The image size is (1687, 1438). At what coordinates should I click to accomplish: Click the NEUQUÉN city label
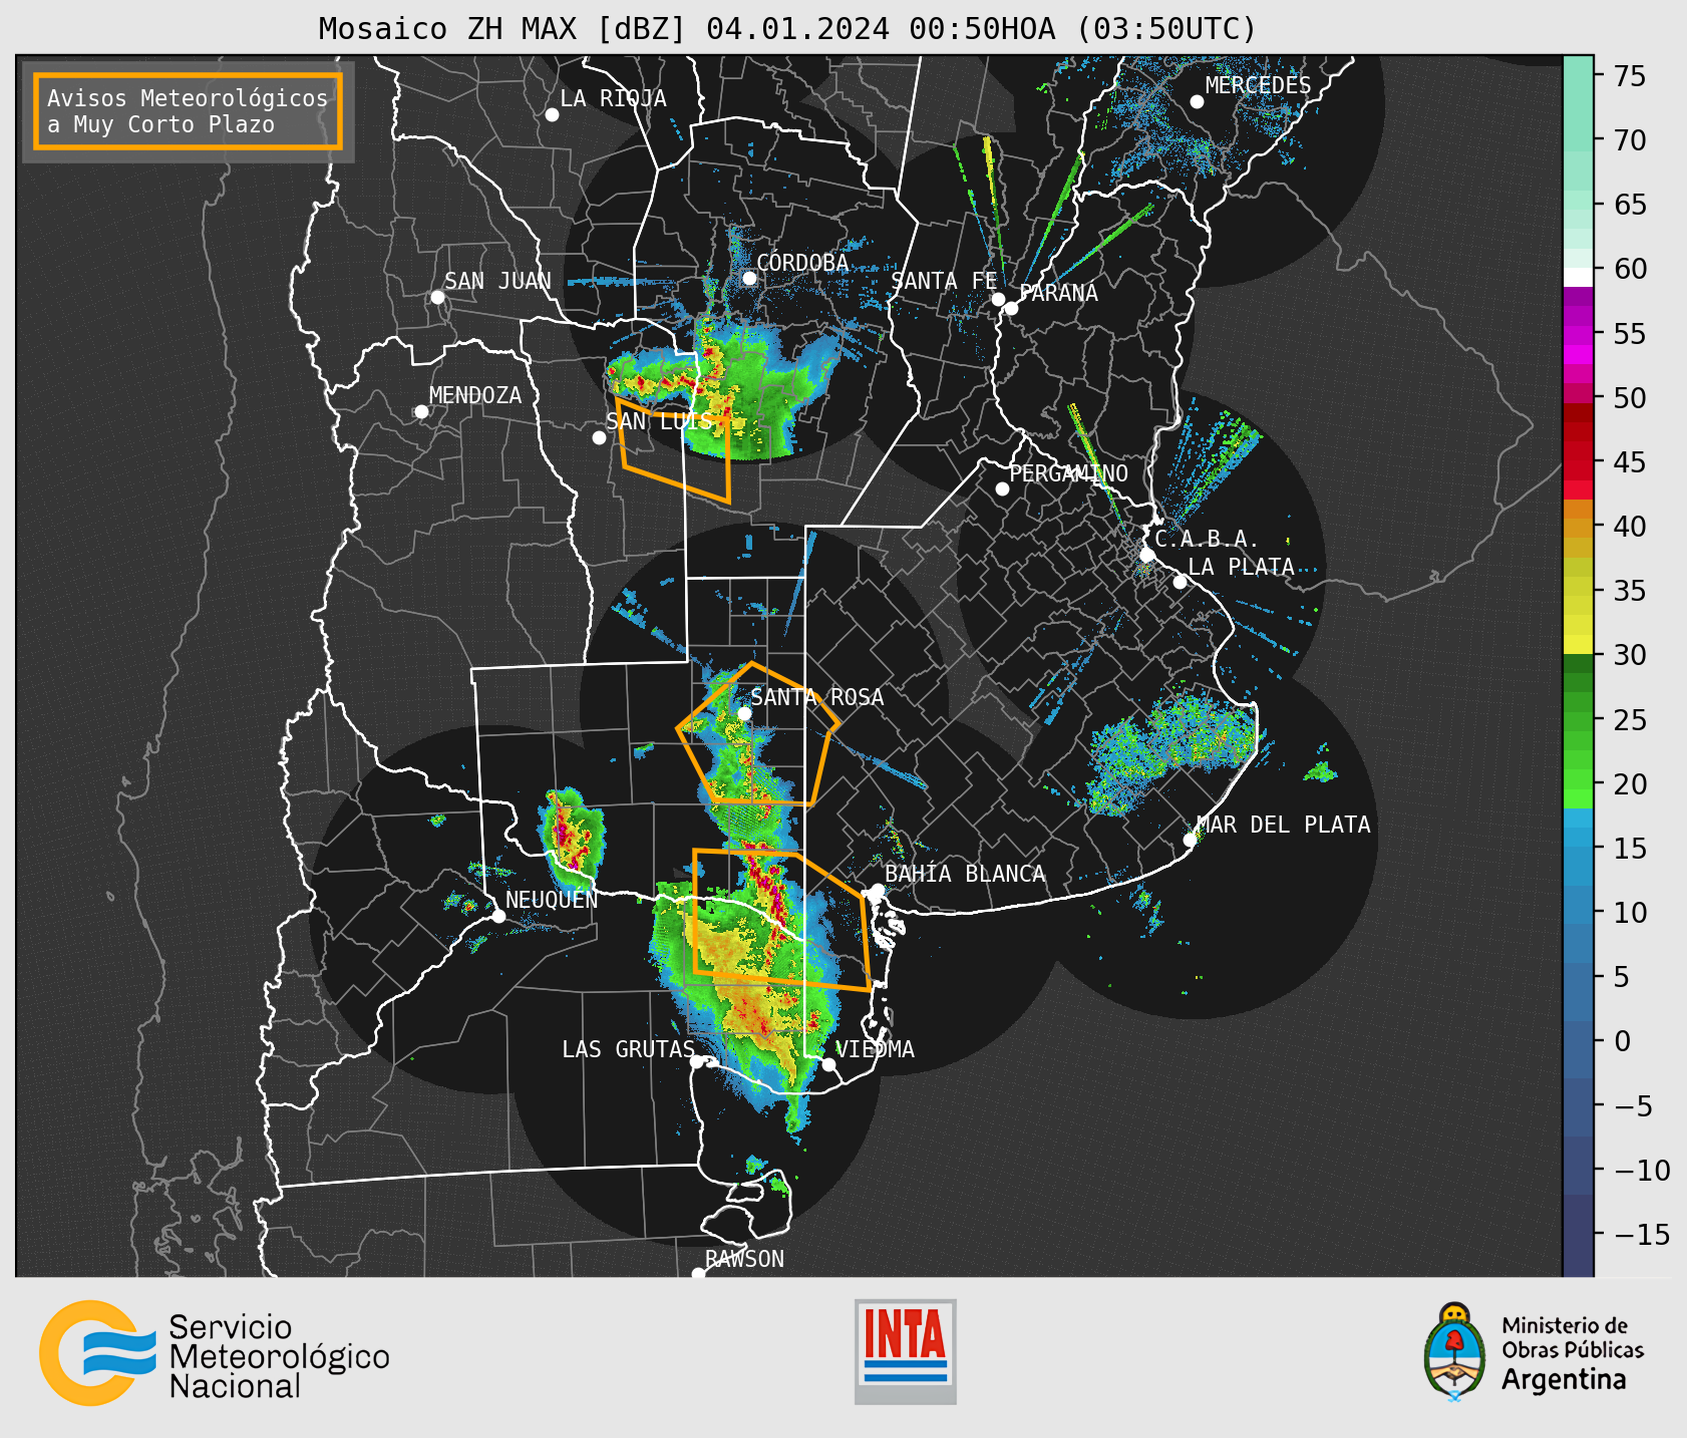(552, 899)
